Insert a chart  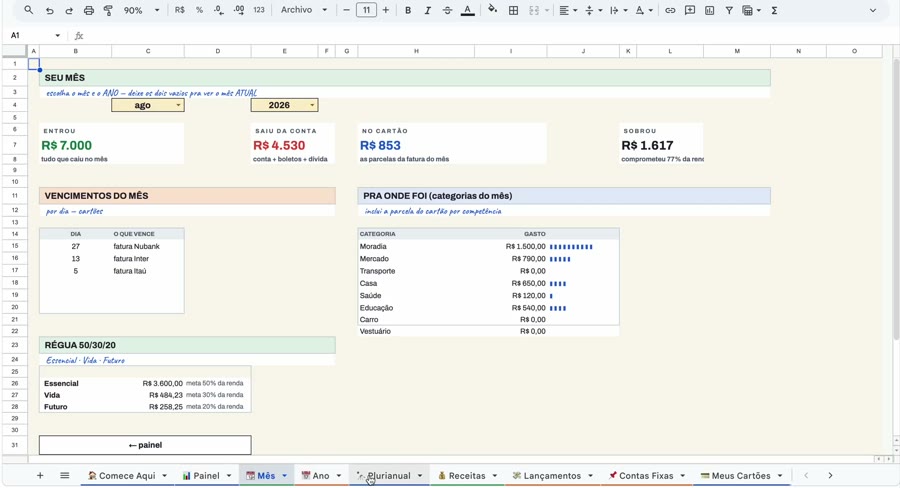pos(709,10)
